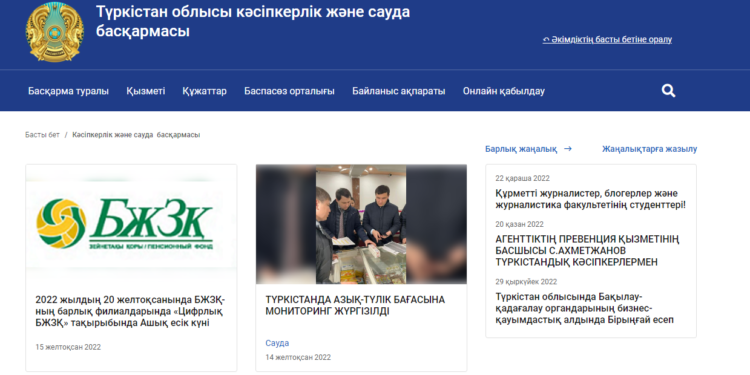Click the date 29 қыркүйек 2022

tap(526, 282)
